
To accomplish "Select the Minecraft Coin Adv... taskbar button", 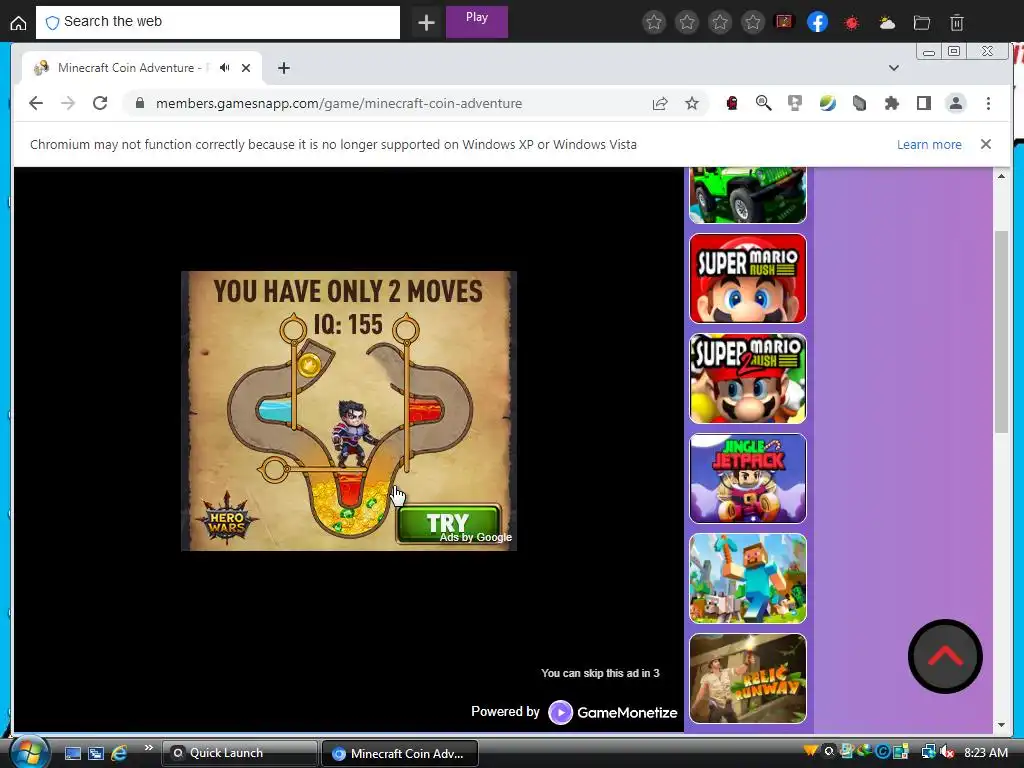I will (x=400, y=753).
